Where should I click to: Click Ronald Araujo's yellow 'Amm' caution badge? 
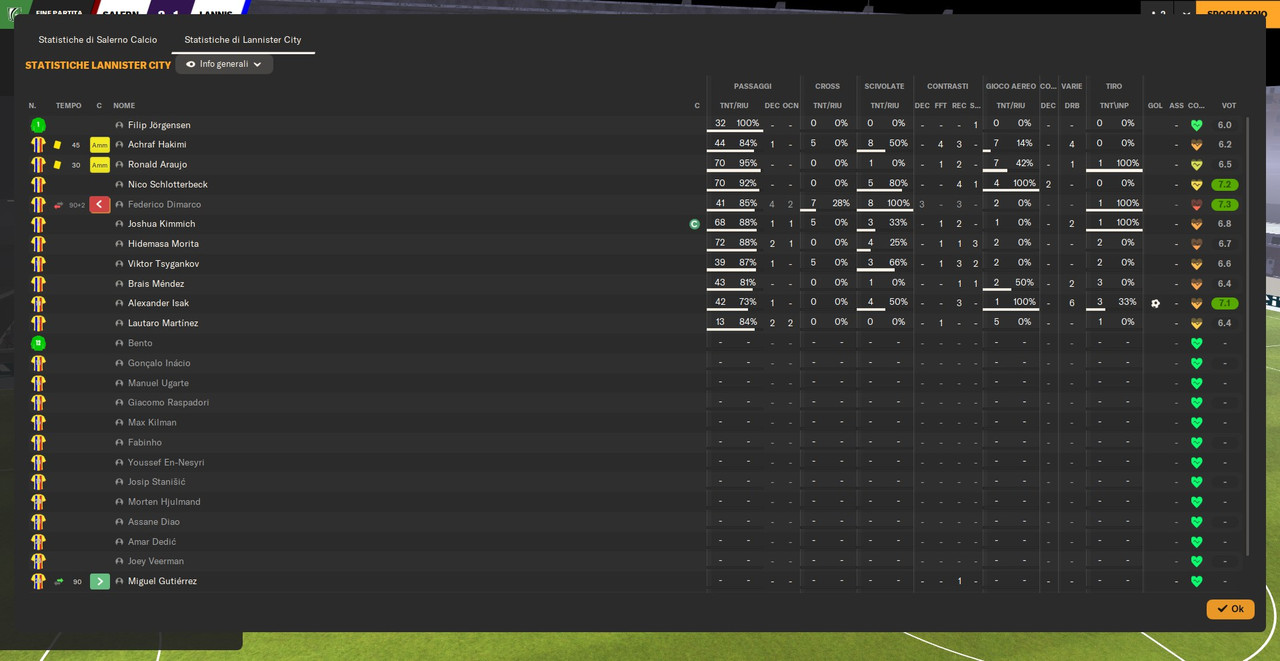point(100,165)
